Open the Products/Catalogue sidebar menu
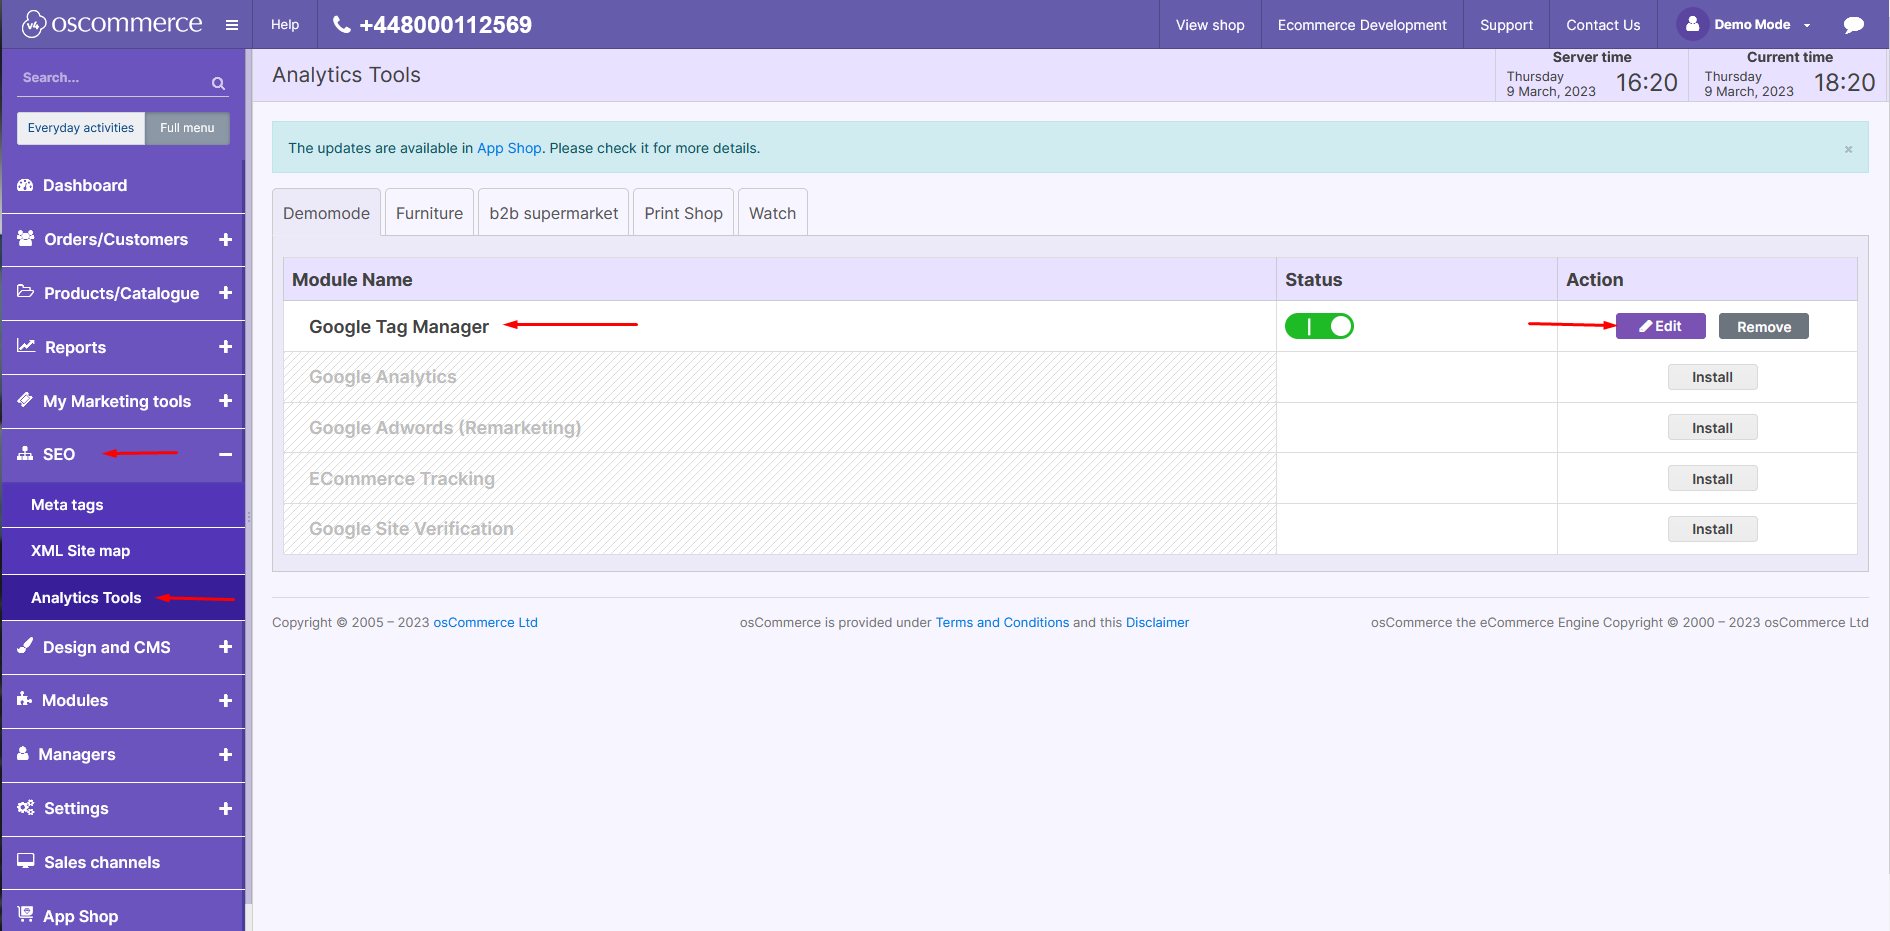 click(x=123, y=294)
